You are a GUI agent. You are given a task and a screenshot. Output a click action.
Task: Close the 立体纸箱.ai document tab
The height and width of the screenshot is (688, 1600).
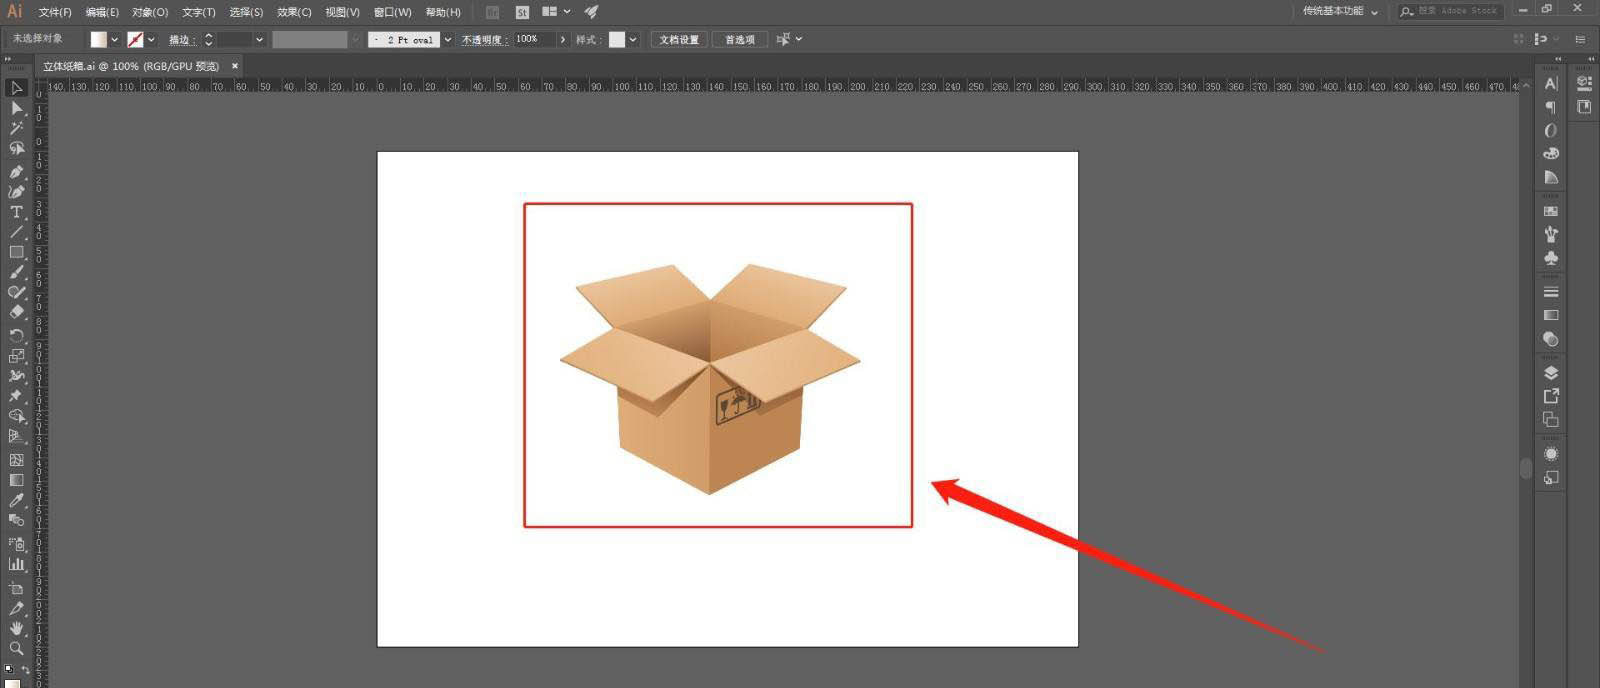pyautogui.click(x=235, y=66)
